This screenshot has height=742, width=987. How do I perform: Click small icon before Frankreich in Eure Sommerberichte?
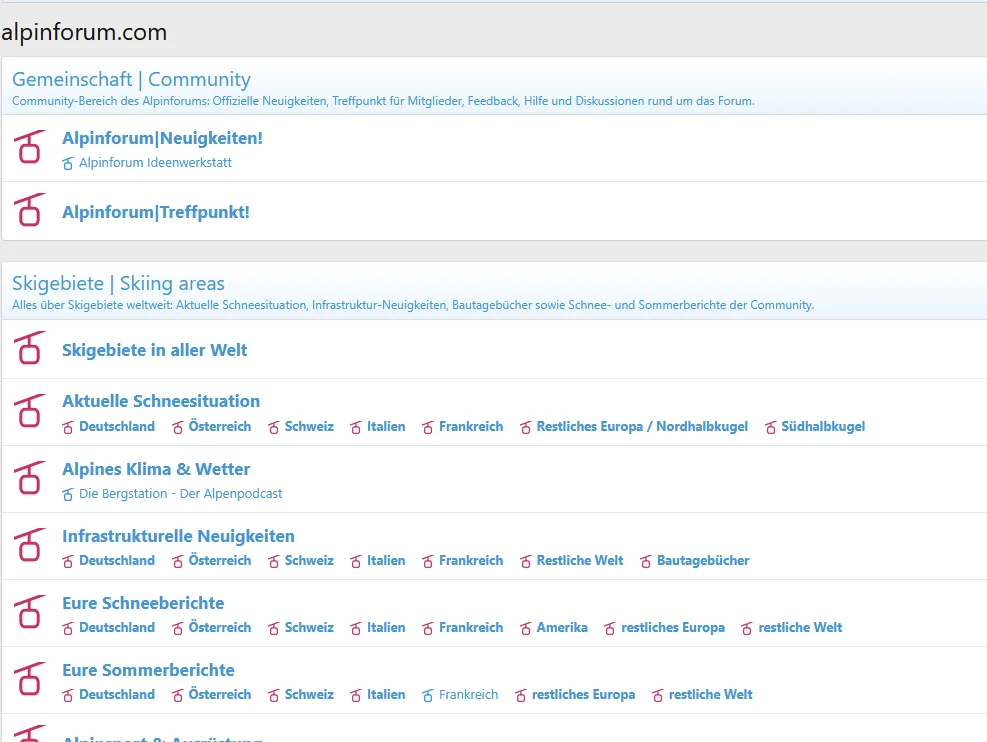pos(428,695)
